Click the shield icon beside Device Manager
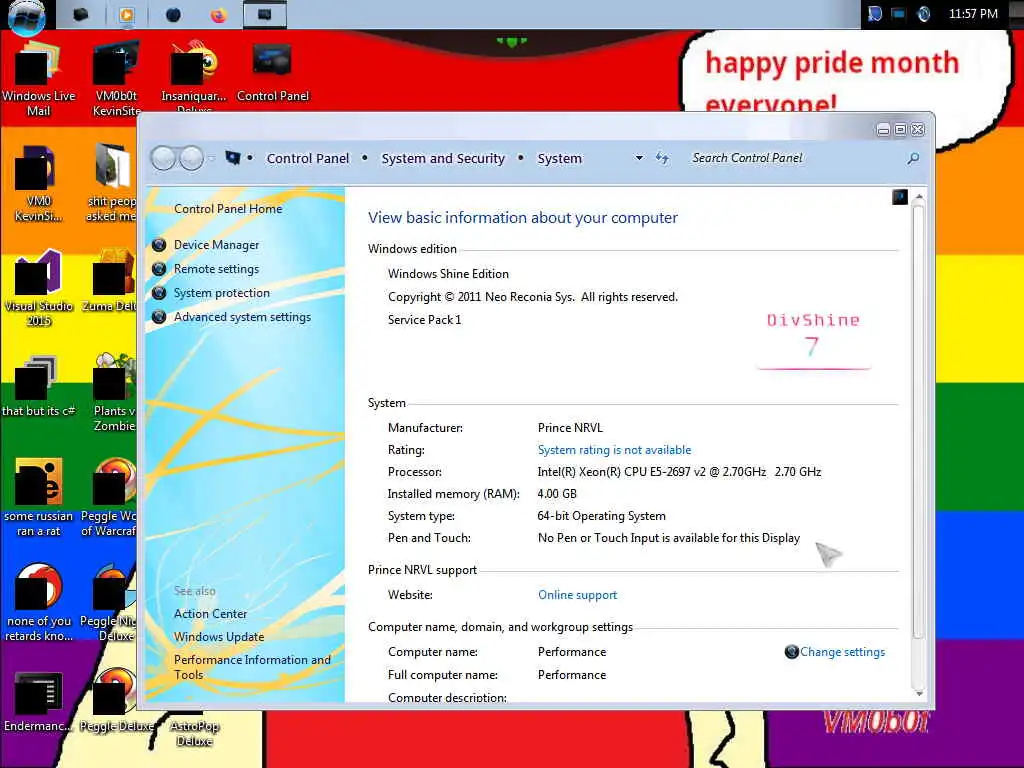 point(159,245)
